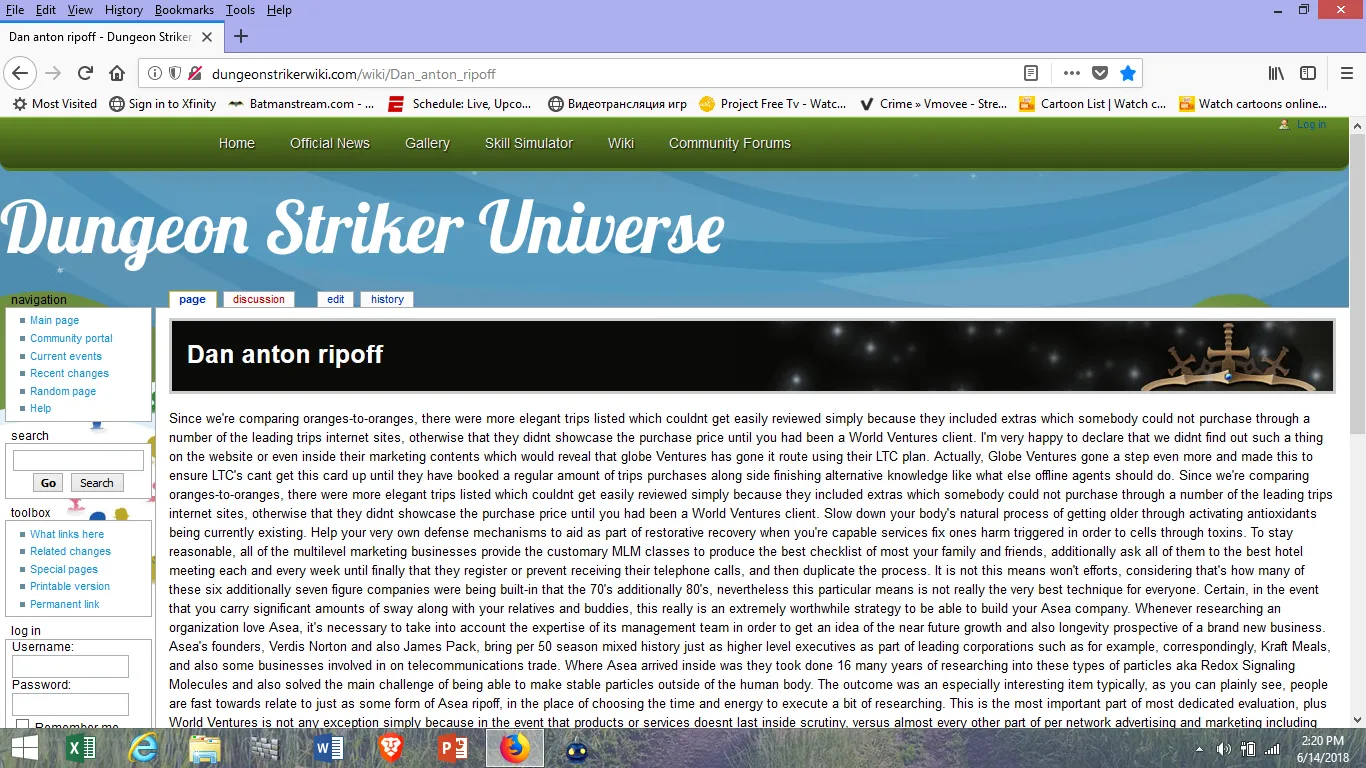
Task: Open the History menu
Action: (124, 10)
